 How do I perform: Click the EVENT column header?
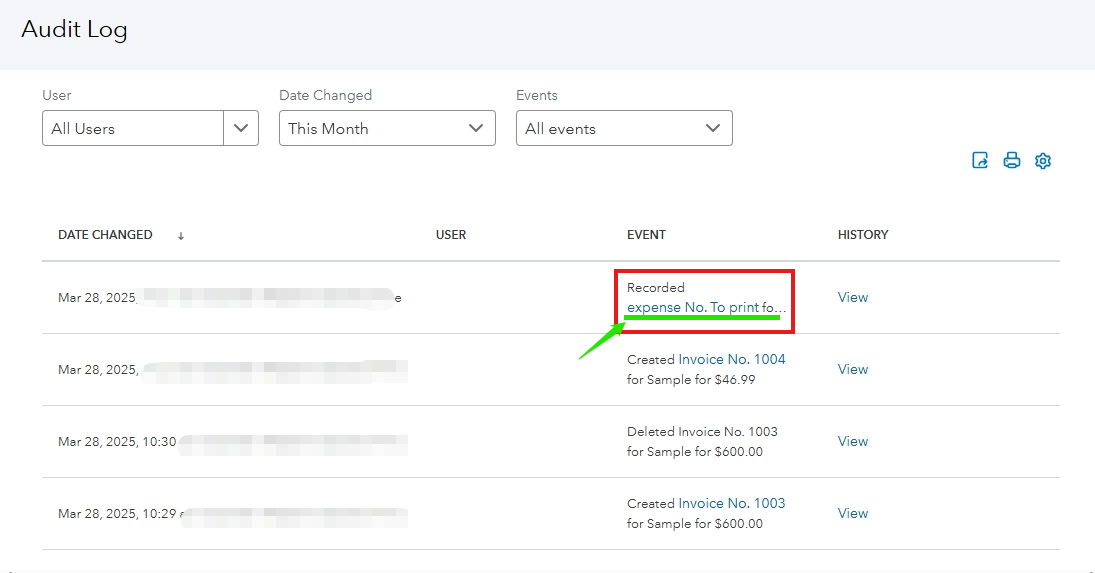tap(646, 235)
